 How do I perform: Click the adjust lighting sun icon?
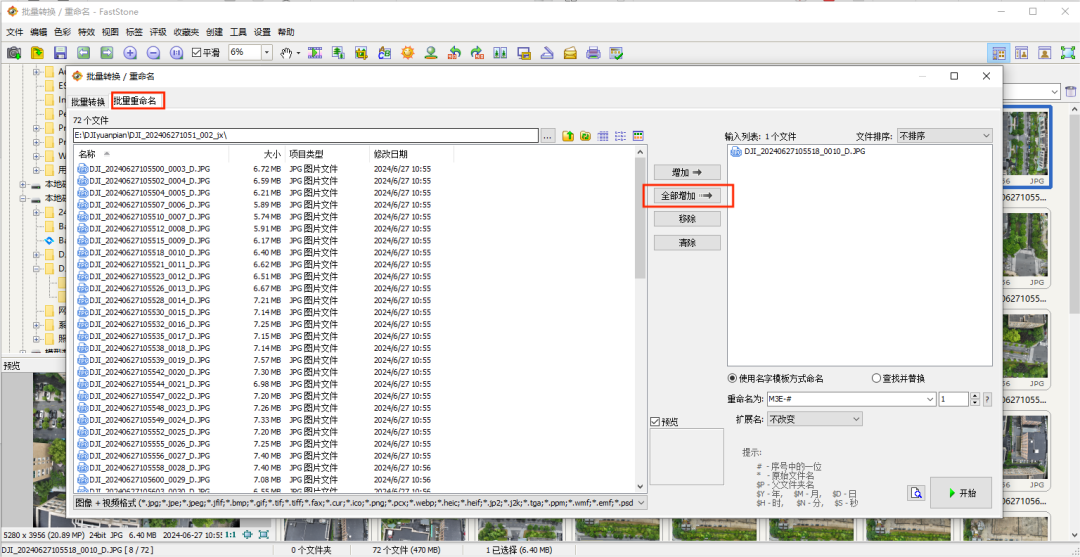click(408, 52)
